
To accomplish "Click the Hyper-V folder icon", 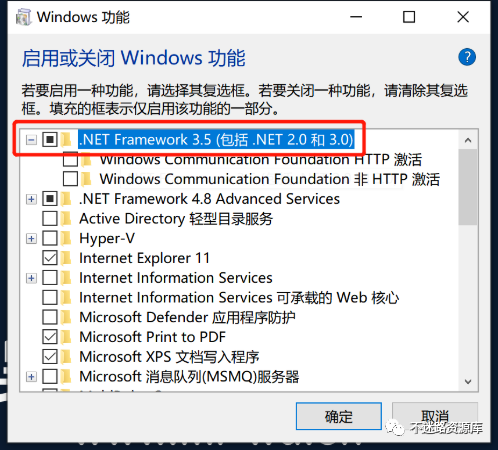I will coord(66,238).
